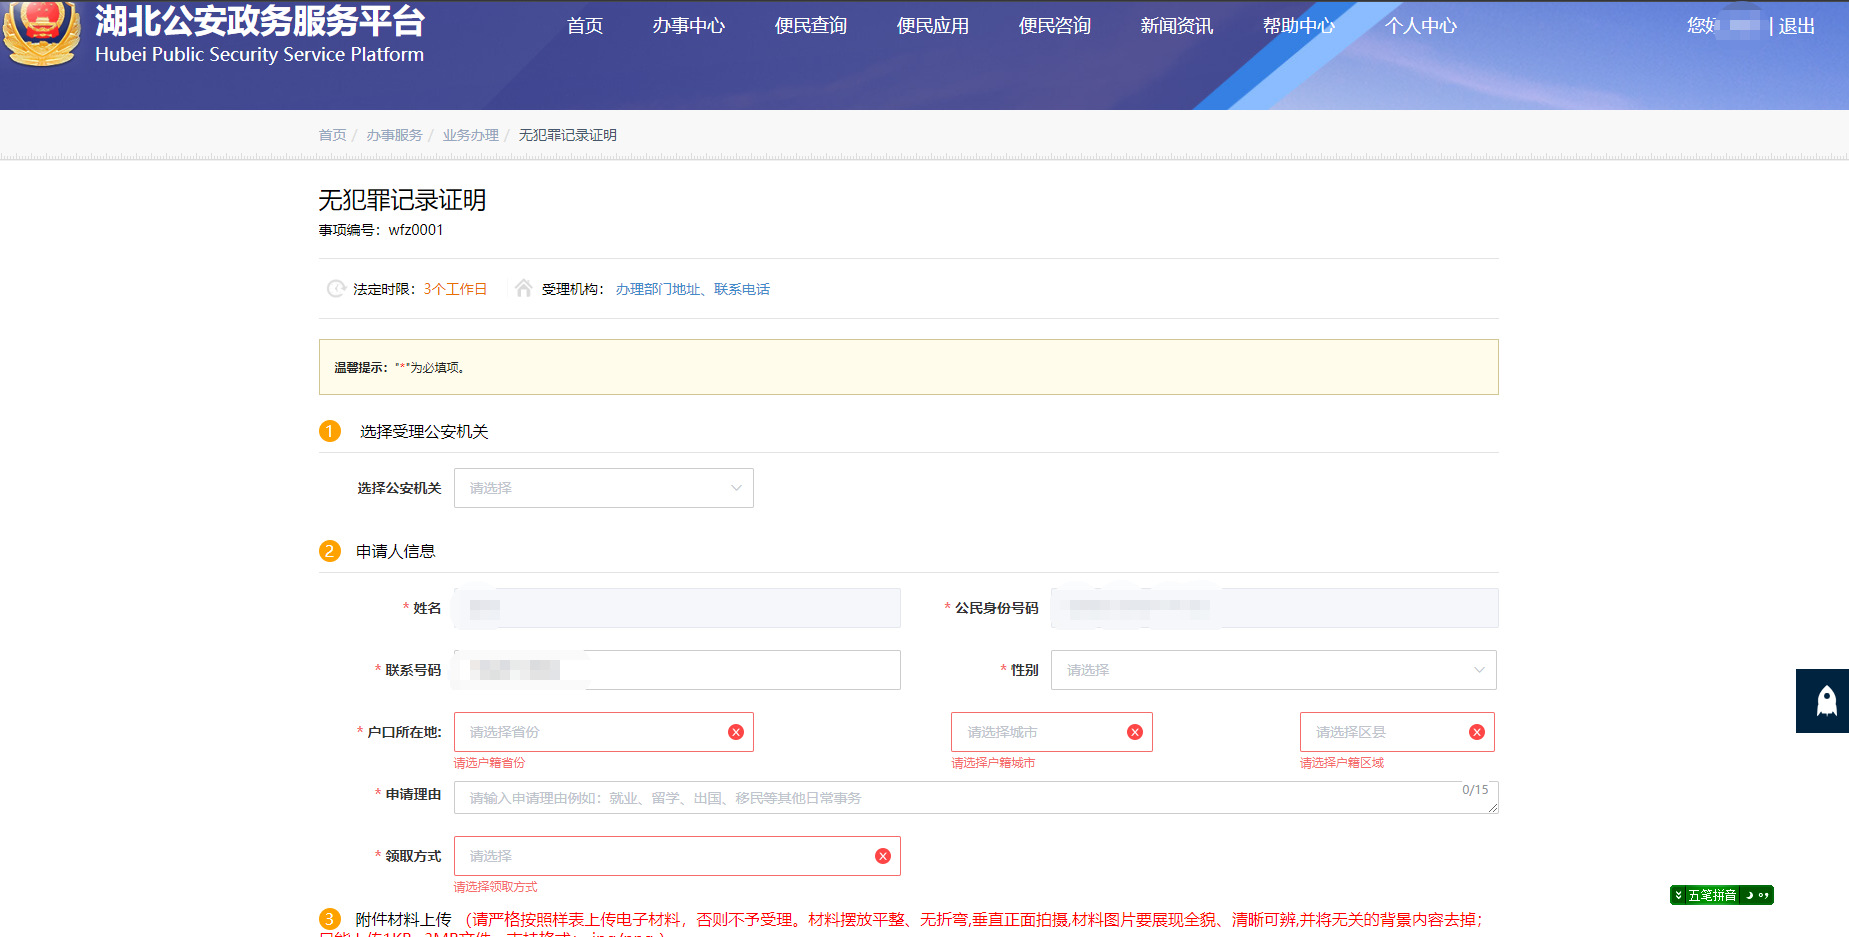
Task: Click the 联系号码 phone input field
Action: click(677, 670)
